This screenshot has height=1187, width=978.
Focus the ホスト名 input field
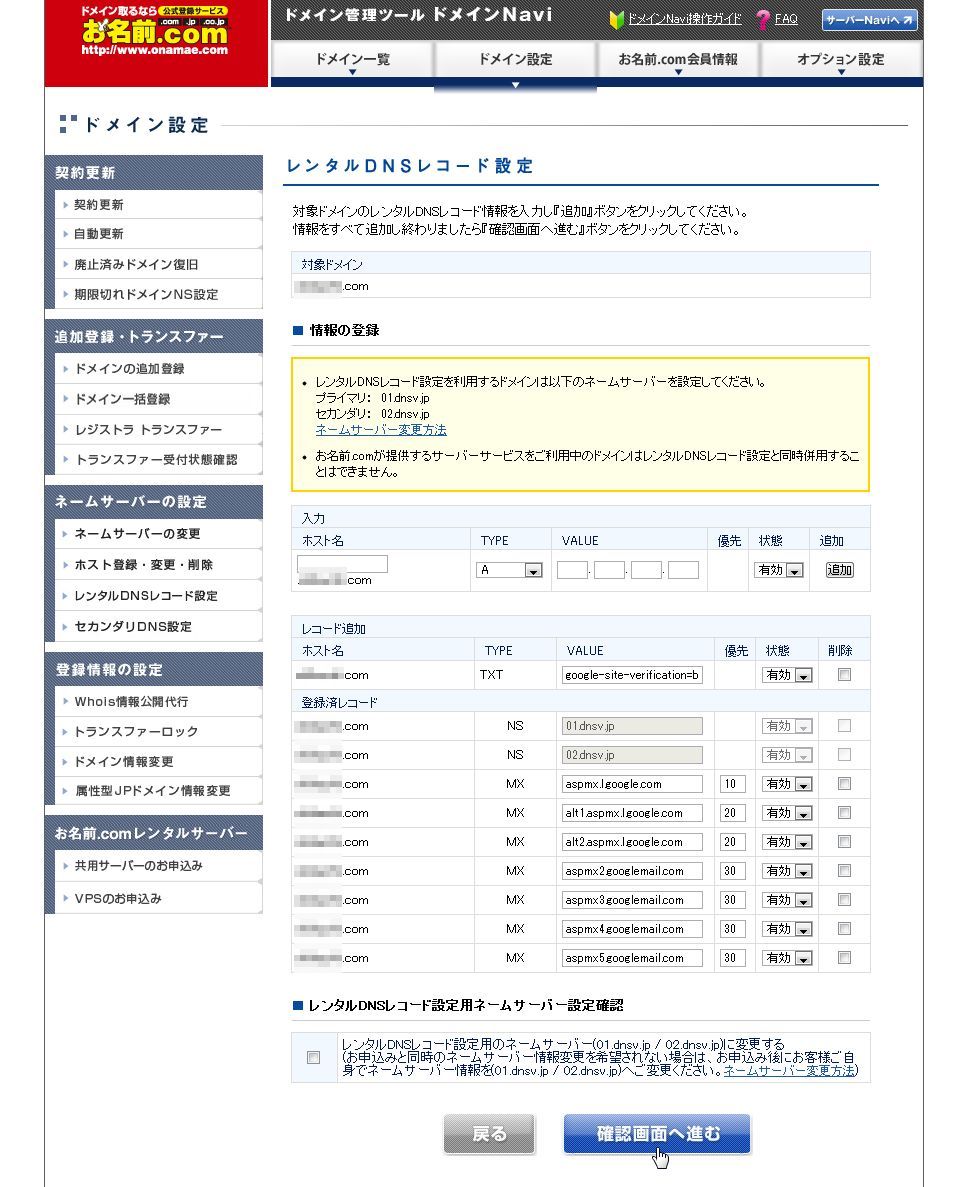tap(342, 564)
